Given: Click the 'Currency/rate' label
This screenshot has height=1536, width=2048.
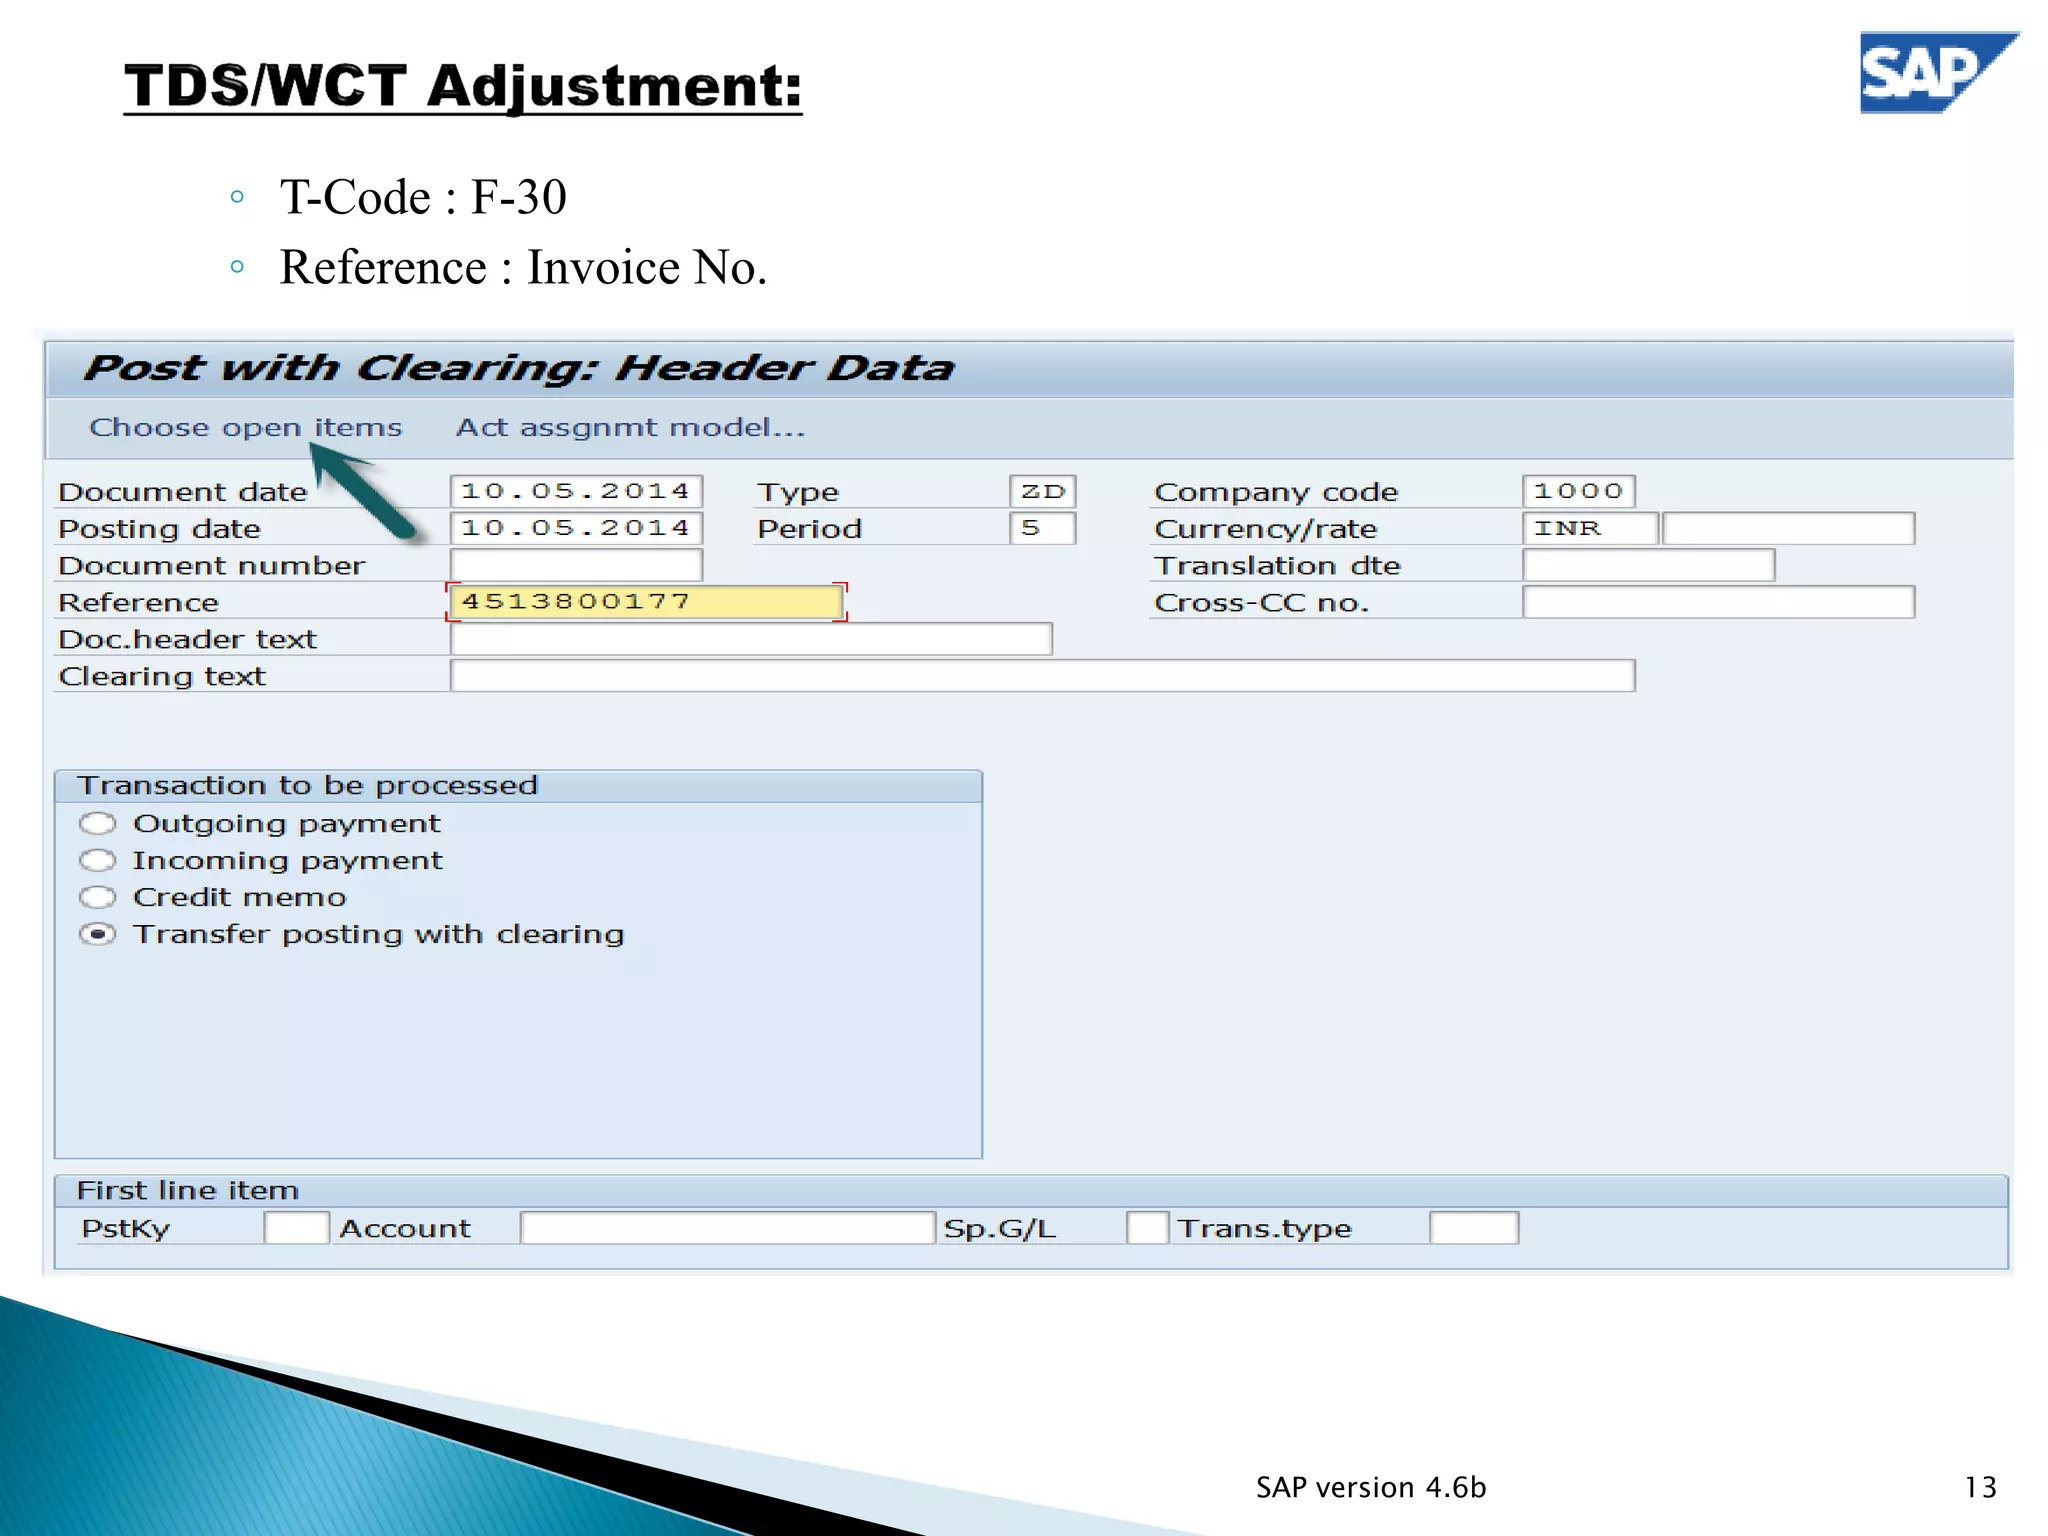Looking at the screenshot, I should (x=1266, y=529).
